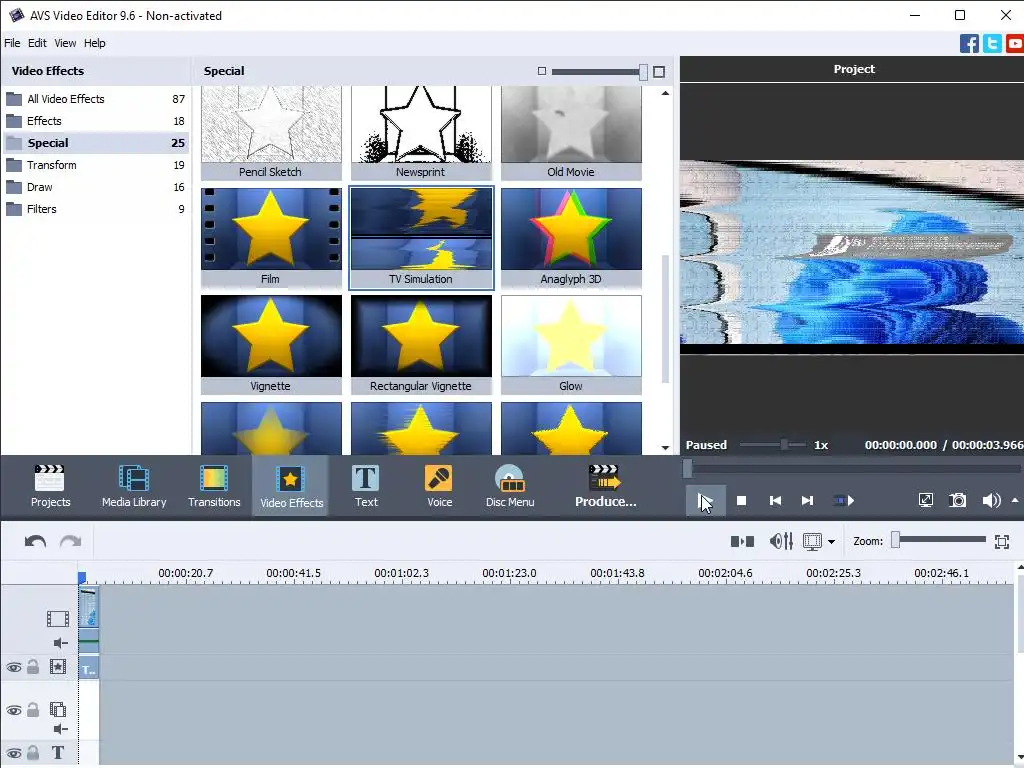This screenshot has width=1024, height=768.
Task: Open the Projects section
Action: (x=50, y=486)
